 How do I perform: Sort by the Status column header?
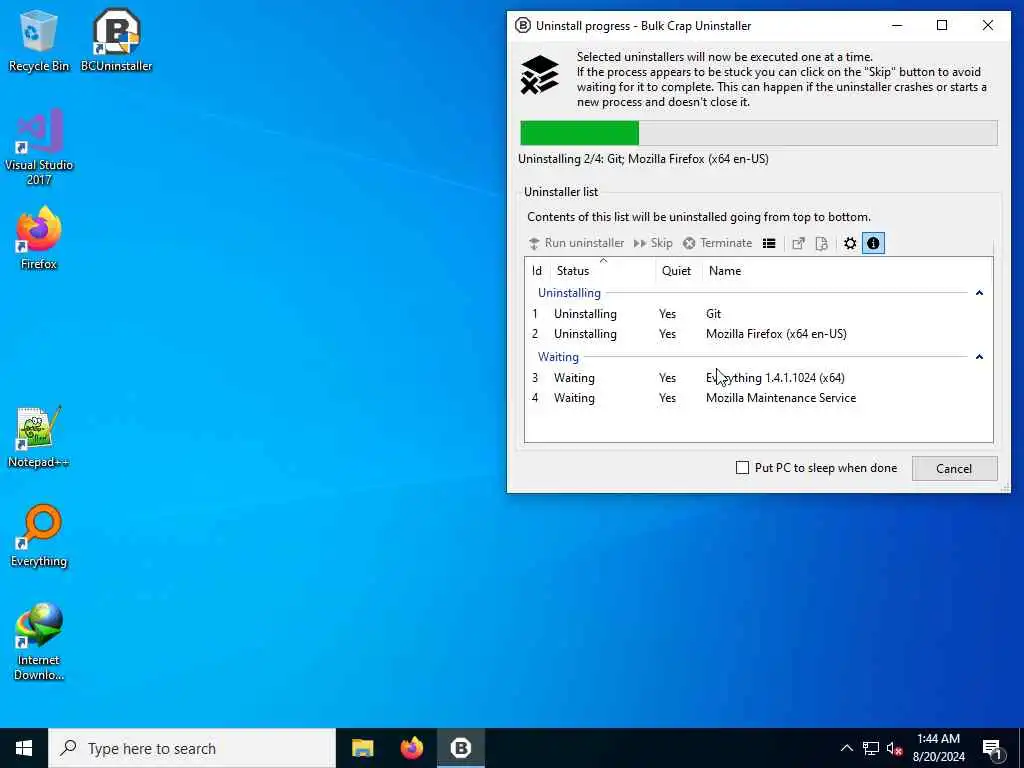coord(603,270)
